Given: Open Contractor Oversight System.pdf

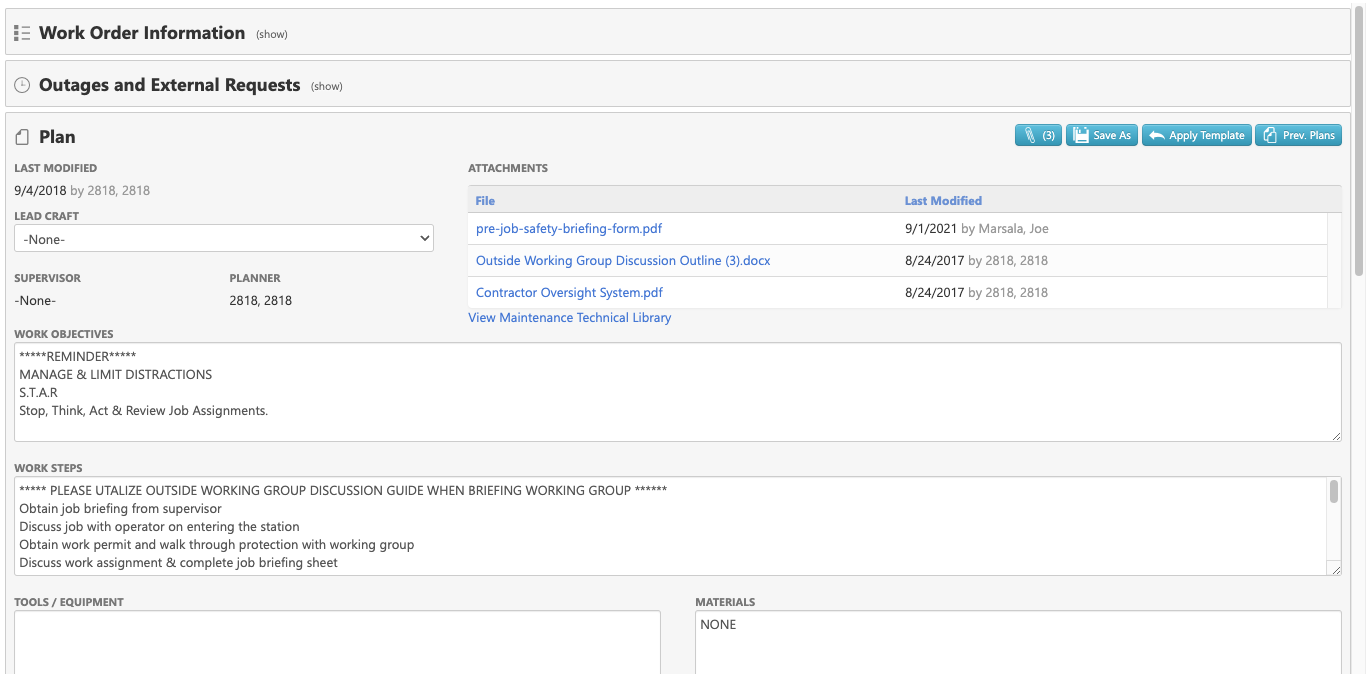Looking at the screenshot, I should [569, 293].
